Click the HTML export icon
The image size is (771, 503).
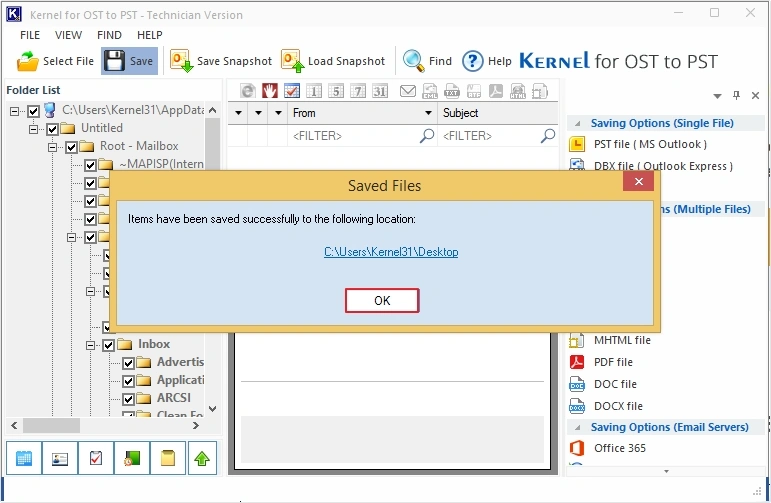click(518, 91)
